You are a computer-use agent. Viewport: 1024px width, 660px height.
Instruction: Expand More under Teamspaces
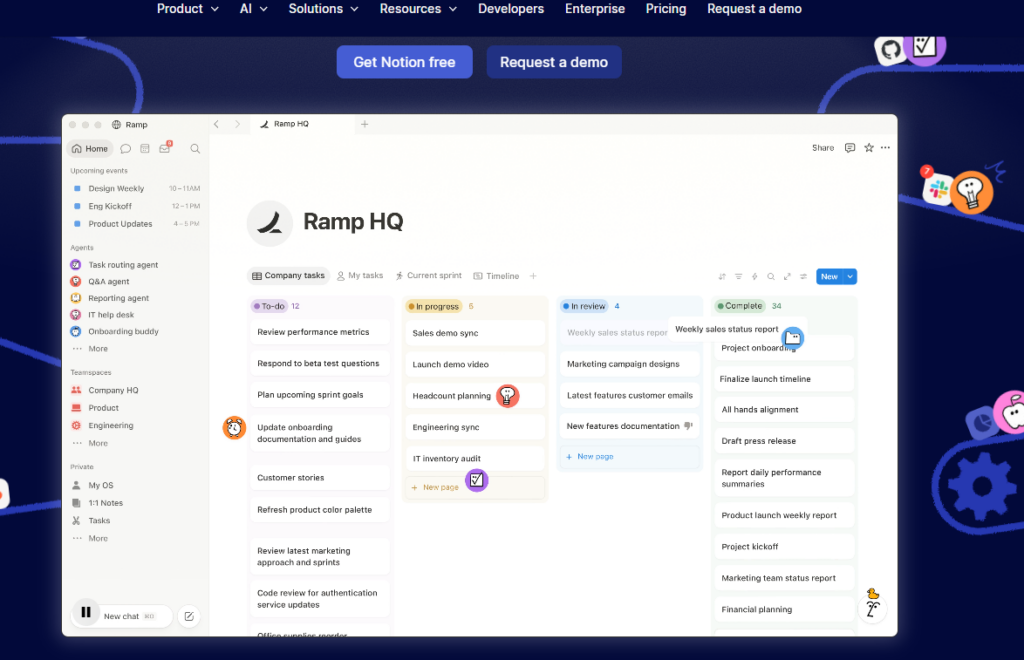pyautogui.click(x=98, y=443)
